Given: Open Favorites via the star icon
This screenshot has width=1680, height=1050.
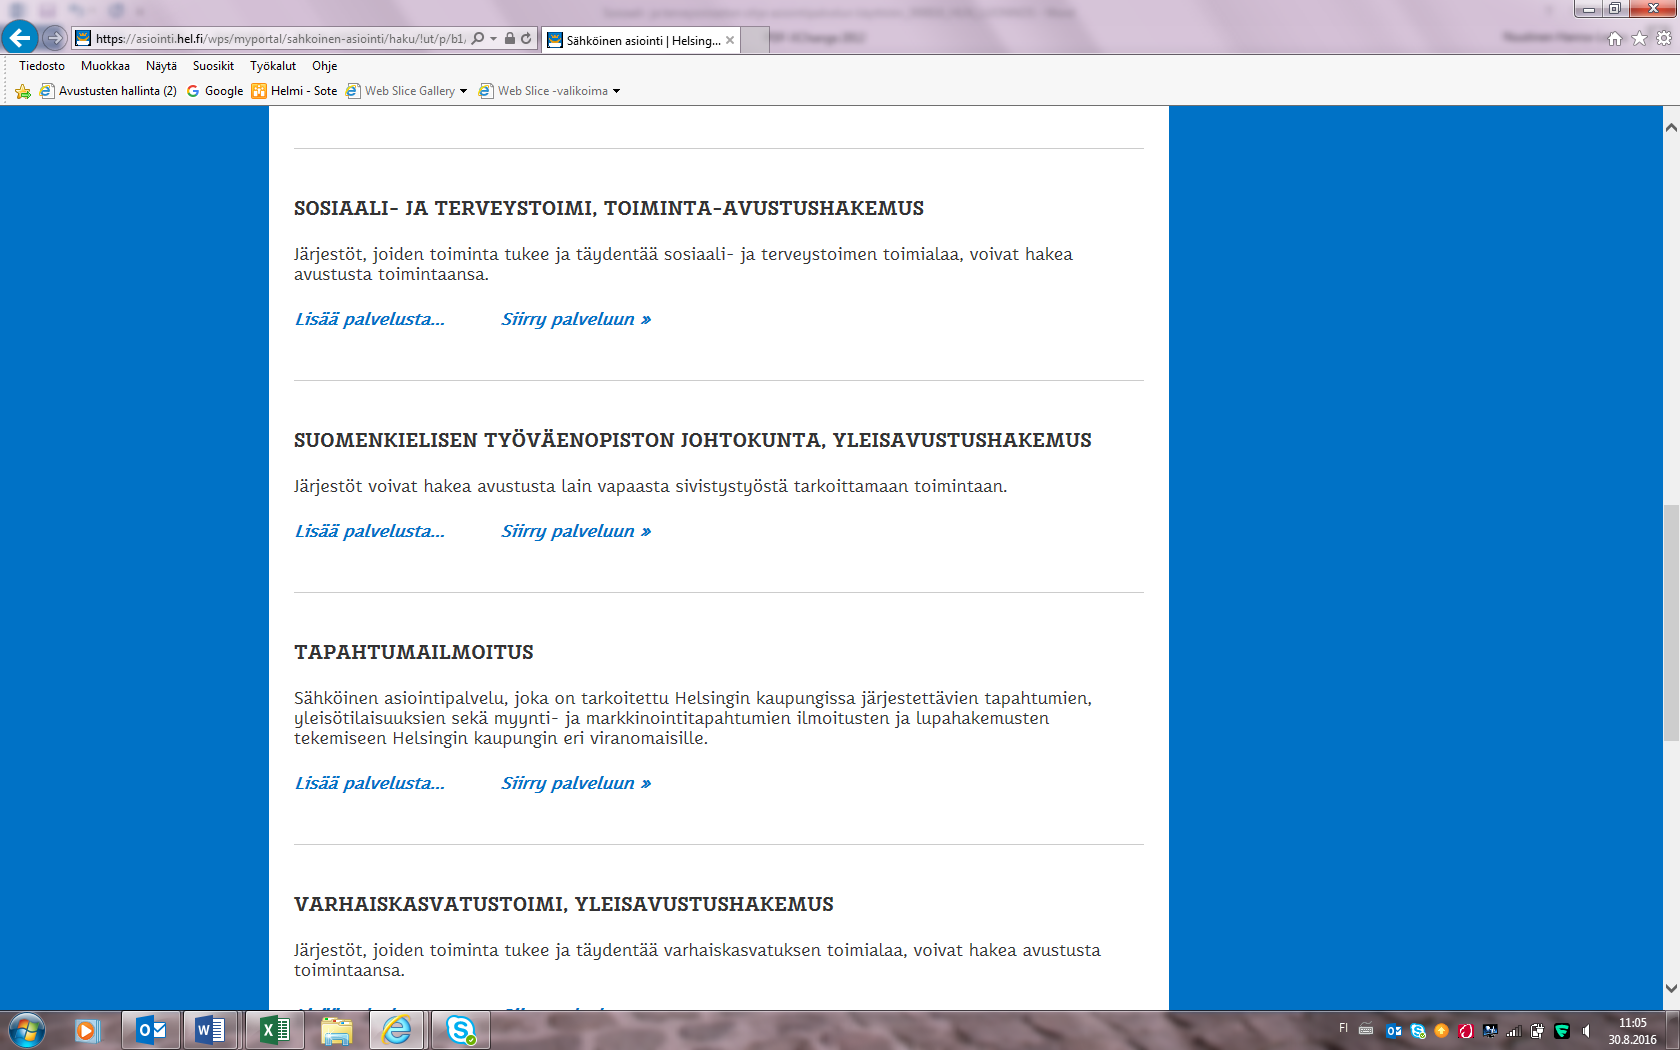Looking at the screenshot, I should (1639, 38).
